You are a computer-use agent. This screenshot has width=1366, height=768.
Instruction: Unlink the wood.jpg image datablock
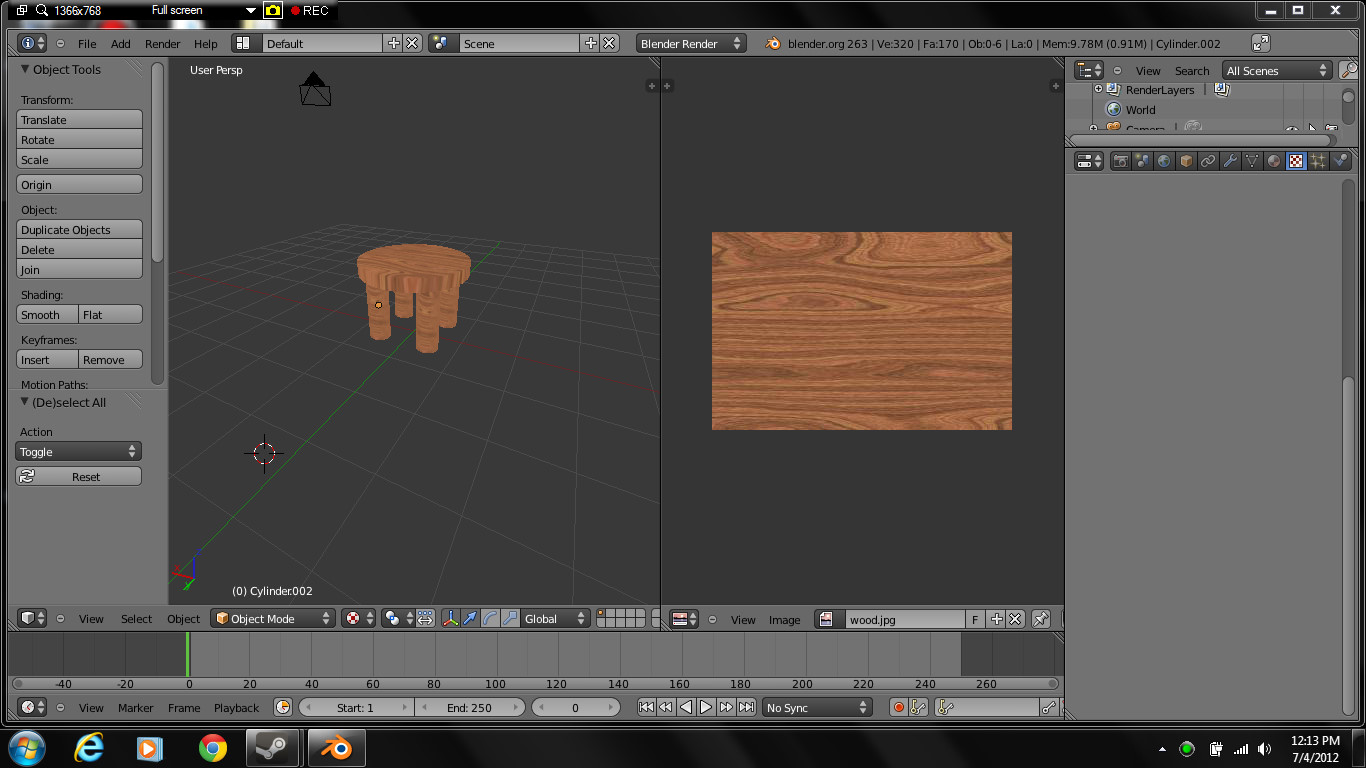[x=1015, y=619]
